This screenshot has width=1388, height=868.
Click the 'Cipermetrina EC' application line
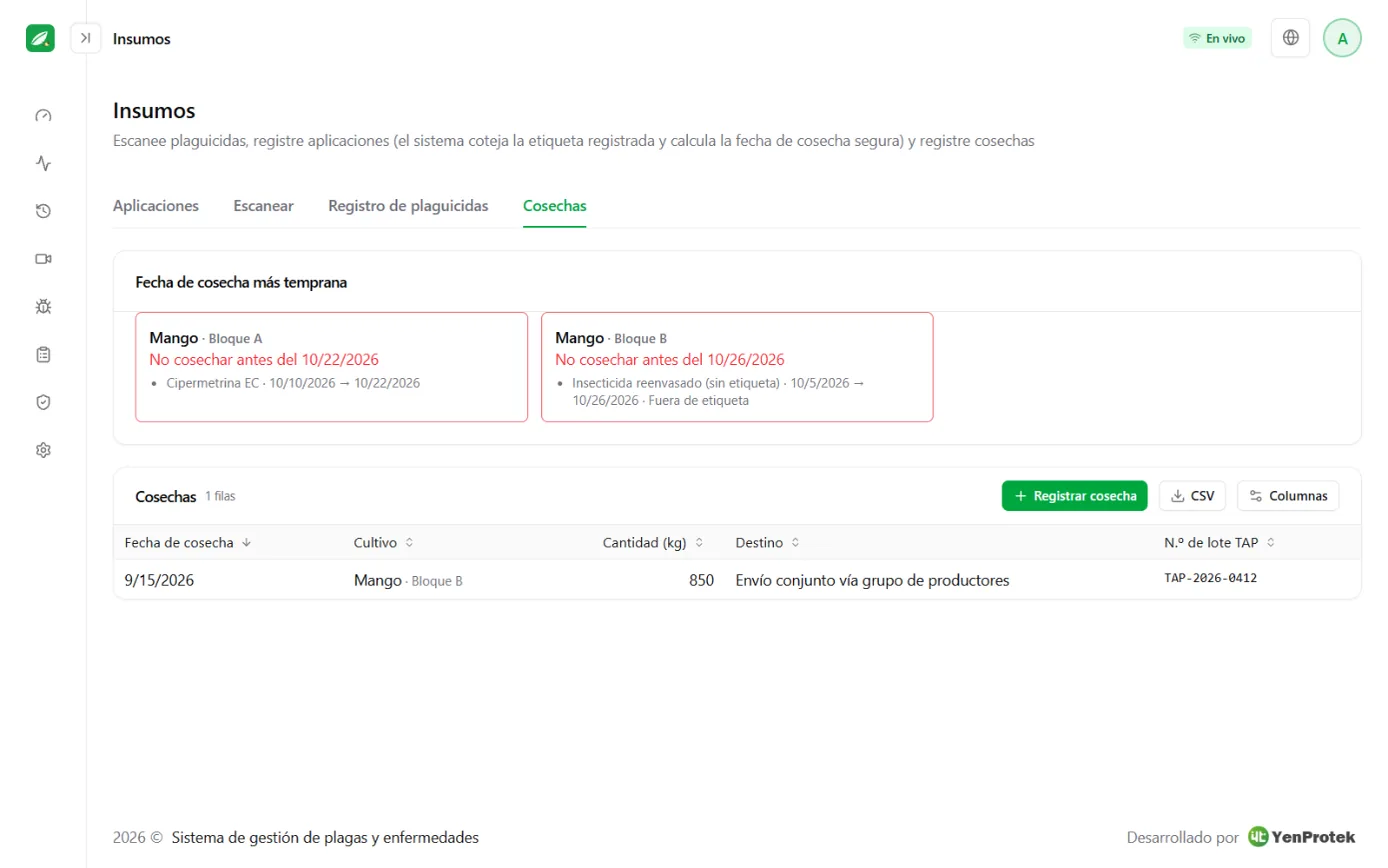click(293, 383)
